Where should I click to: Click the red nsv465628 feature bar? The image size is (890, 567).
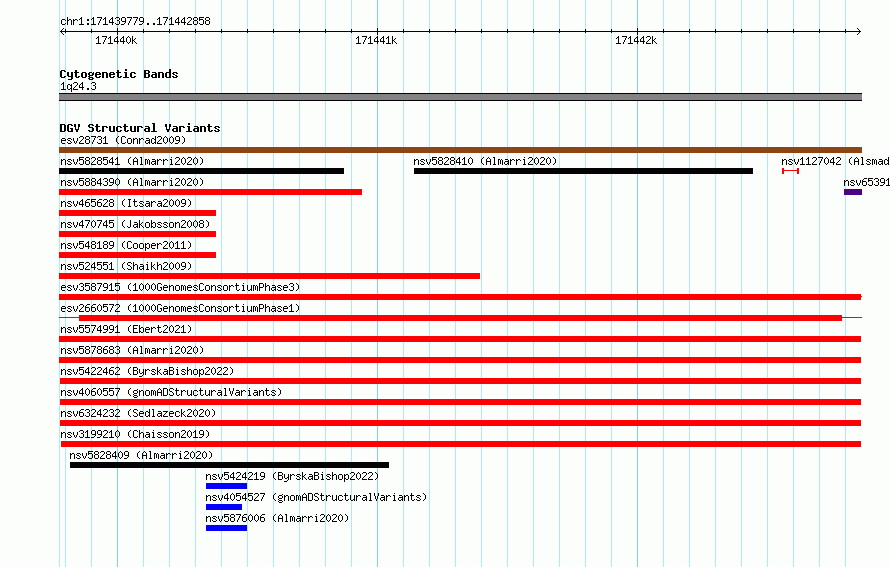(137, 213)
